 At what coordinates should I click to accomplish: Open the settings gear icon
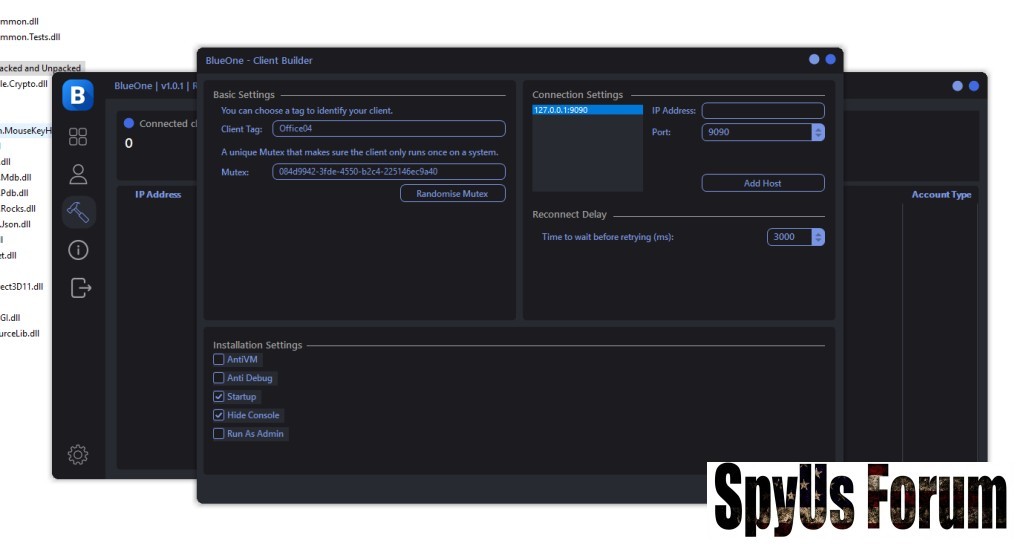point(78,455)
